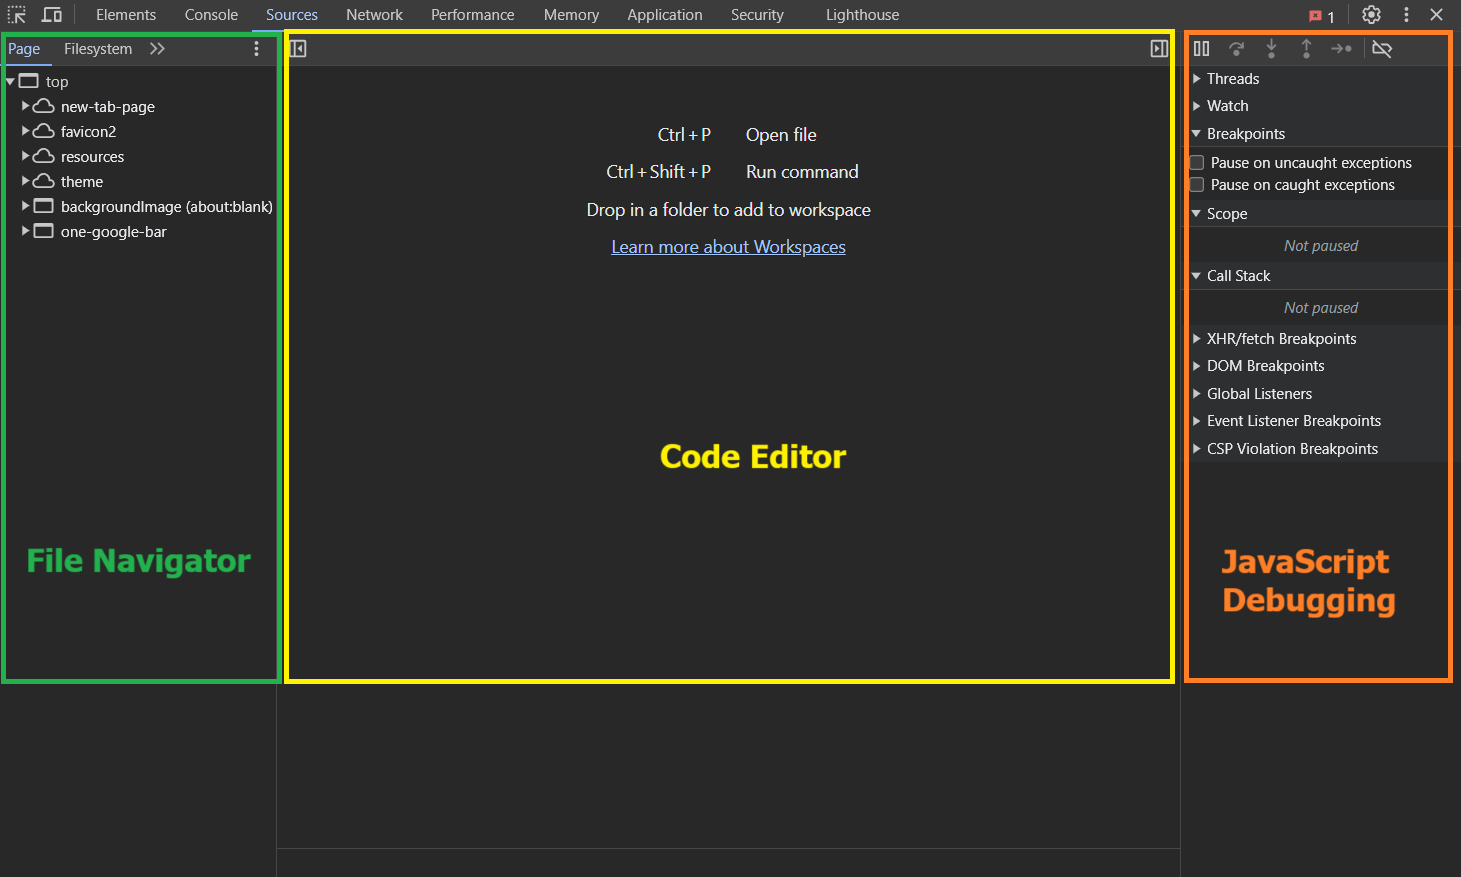1461x877 pixels.
Task: Select the one-google-bar frame
Action: tap(113, 232)
